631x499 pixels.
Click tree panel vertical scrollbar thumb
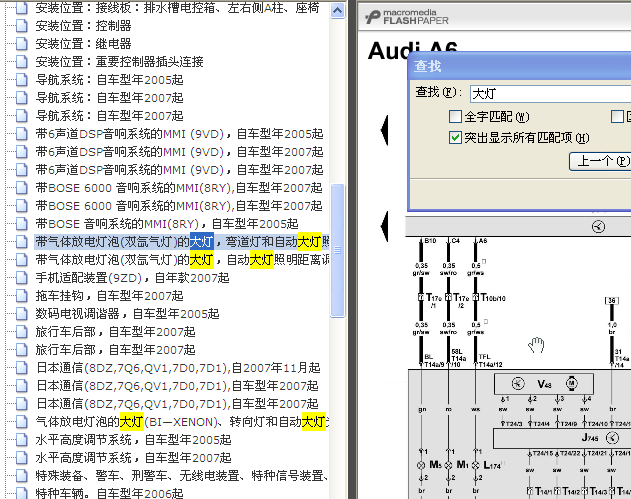[x=337, y=251]
